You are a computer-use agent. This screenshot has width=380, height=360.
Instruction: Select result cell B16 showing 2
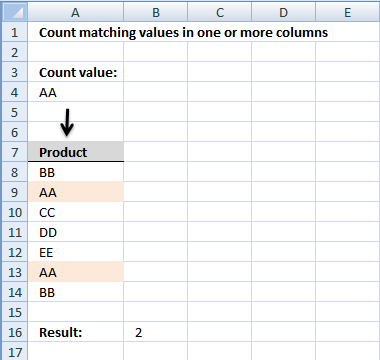point(156,332)
